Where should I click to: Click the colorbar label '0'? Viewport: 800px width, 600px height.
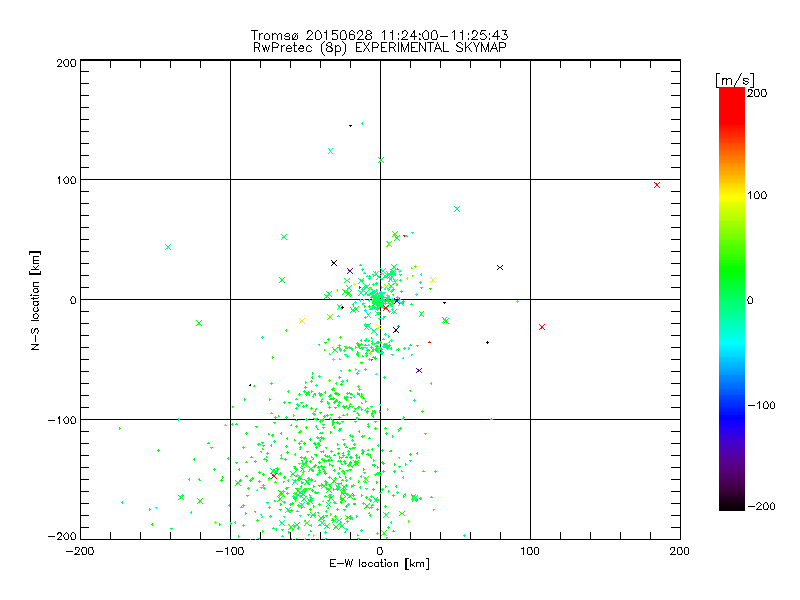coord(750,301)
